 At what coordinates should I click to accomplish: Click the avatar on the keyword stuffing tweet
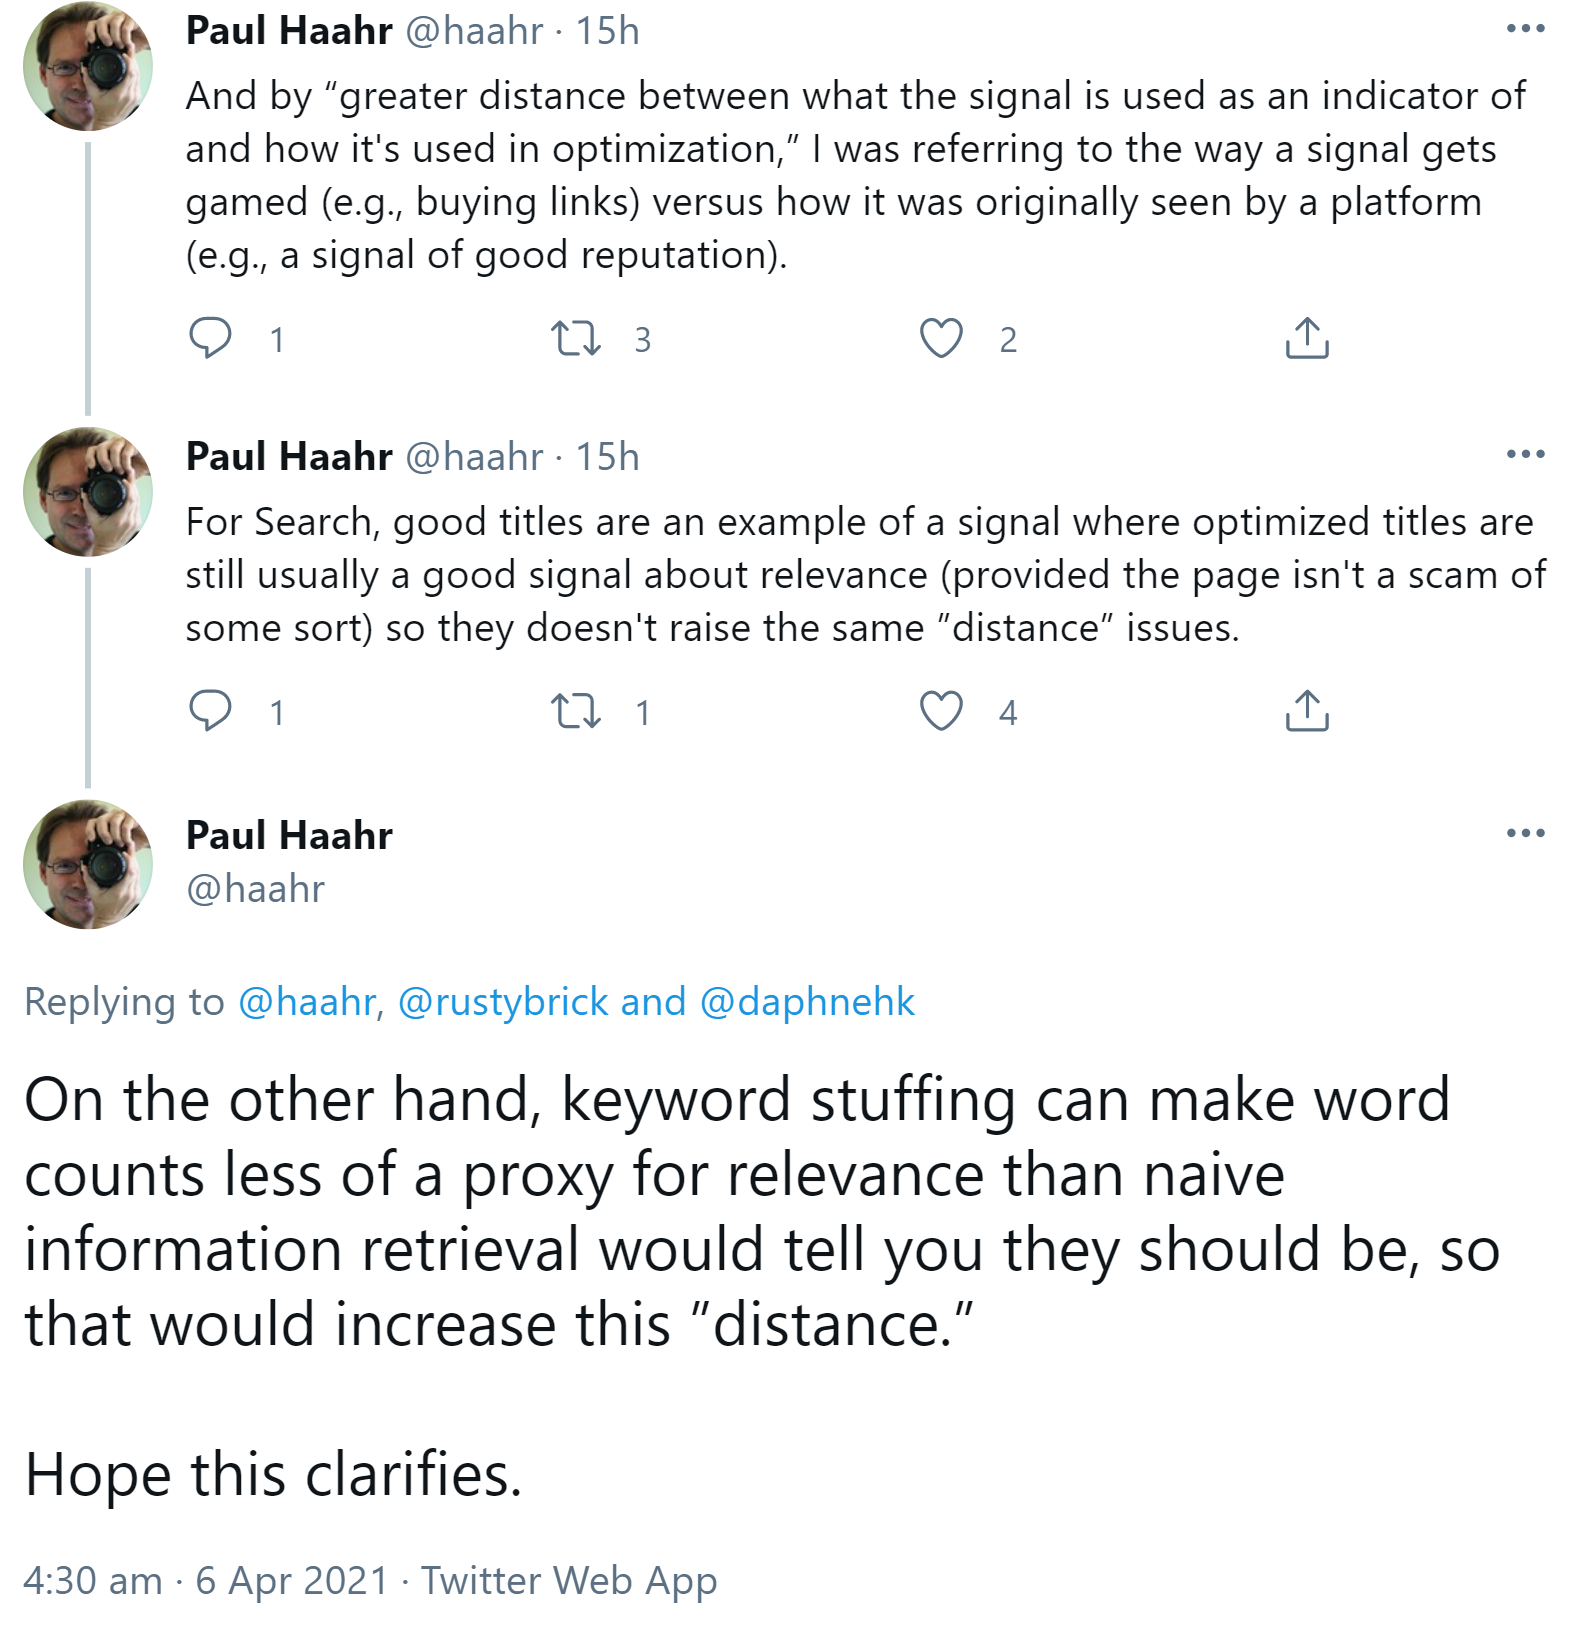90,868
